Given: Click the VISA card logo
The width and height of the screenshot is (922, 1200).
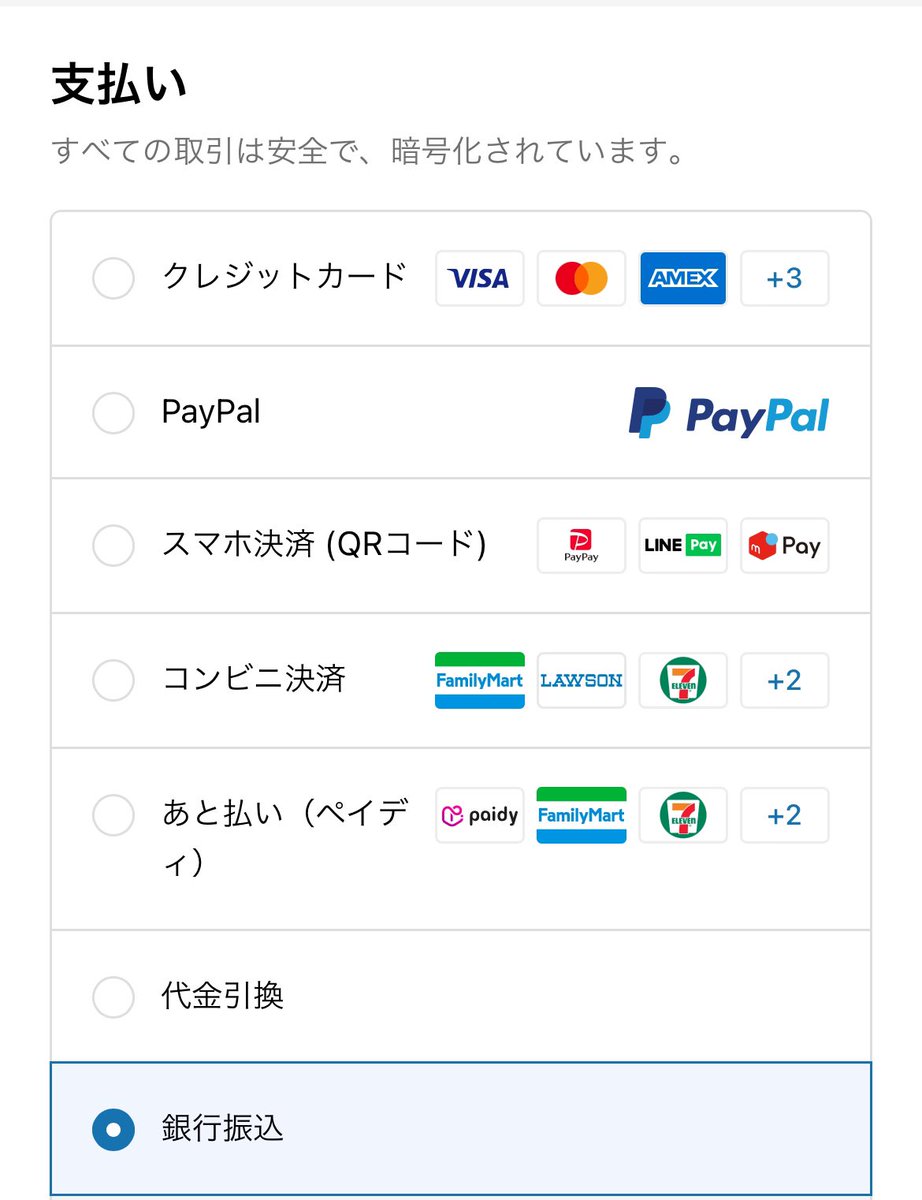Looking at the screenshot, I should [x=479, y=278].
